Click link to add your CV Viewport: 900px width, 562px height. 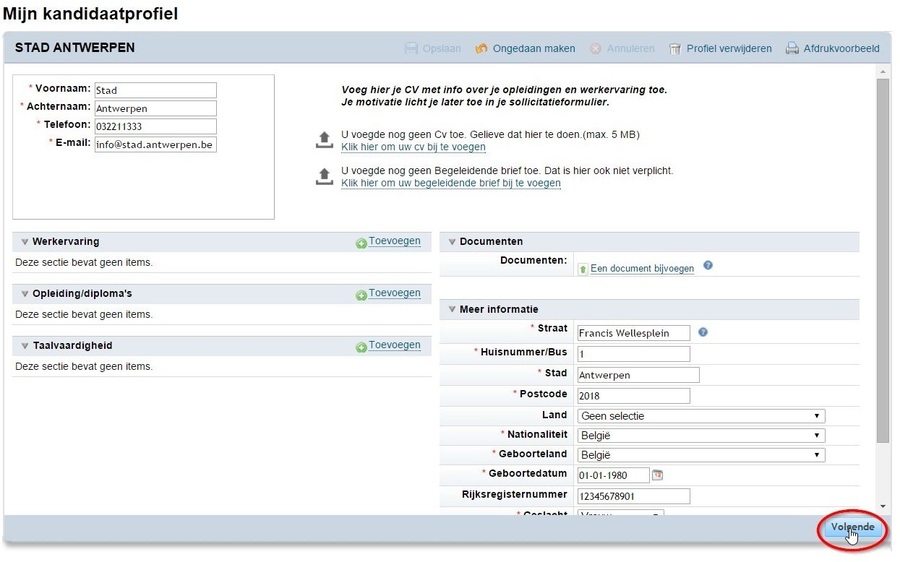point(413,147)
